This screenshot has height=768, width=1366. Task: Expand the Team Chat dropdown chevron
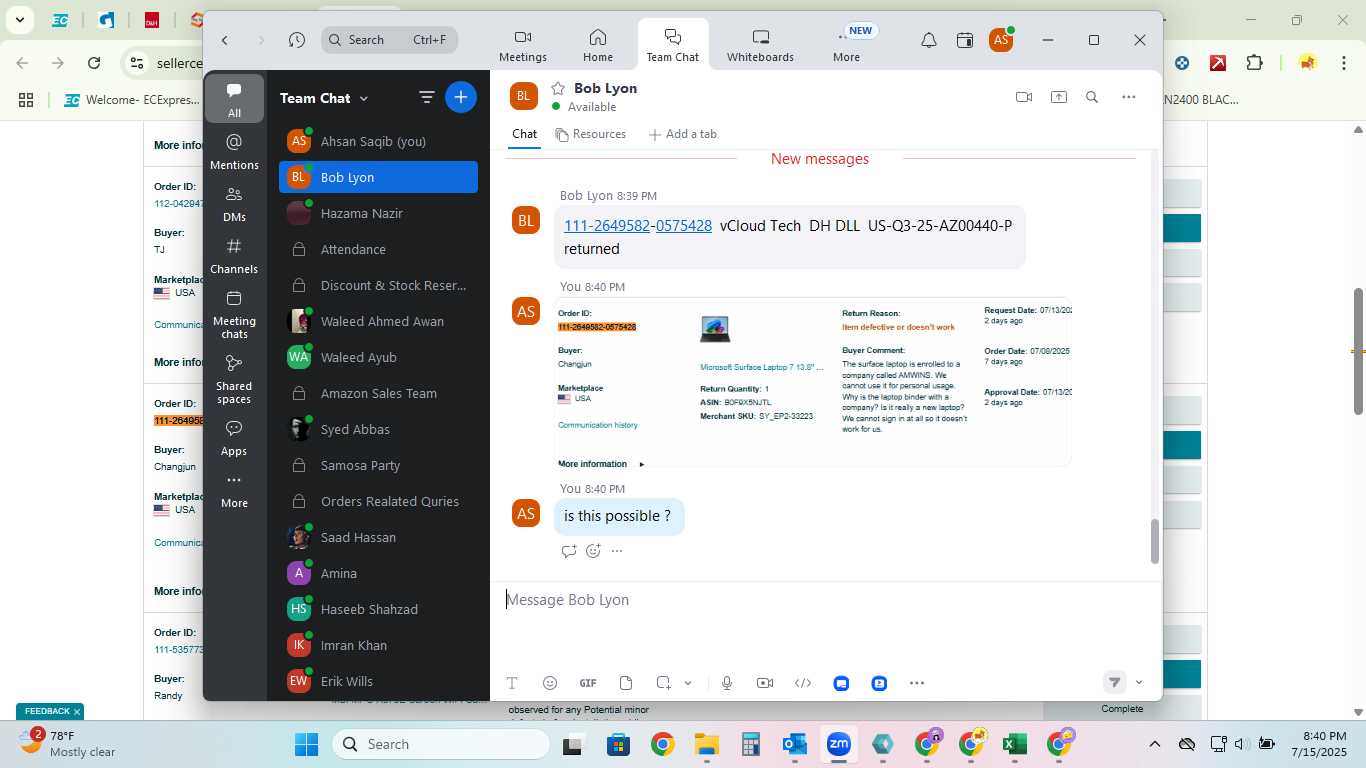click(x=364, y=98)
